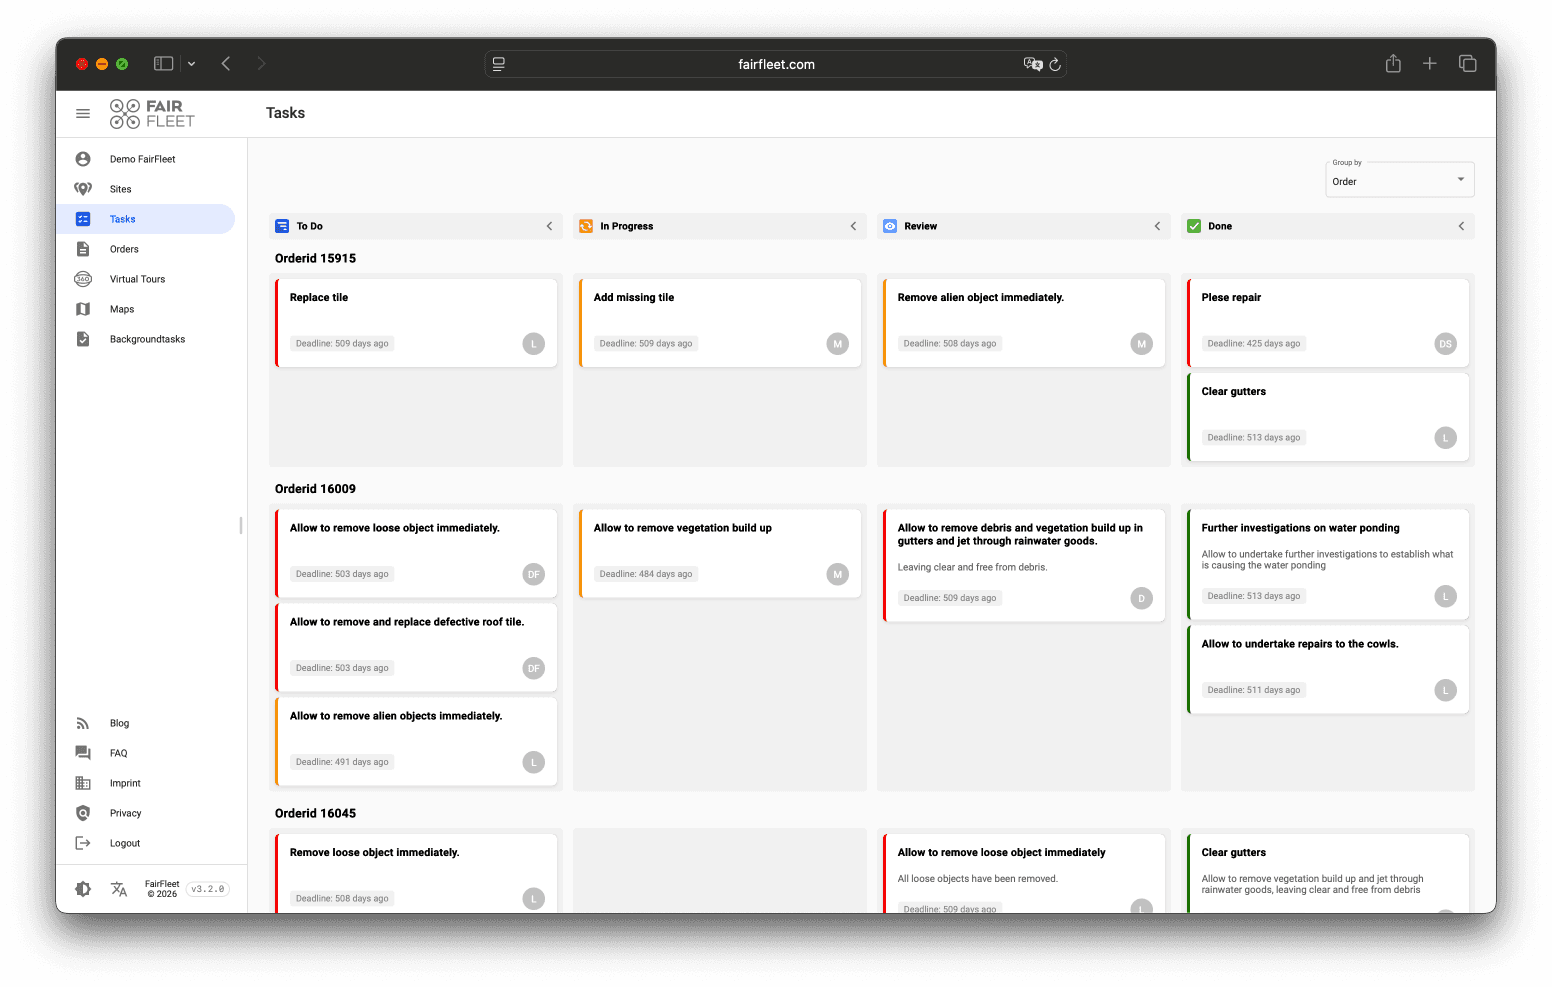Open the language switcher icon
The width and height of the screenshot is (1552, 987).
[x=119, y=888]
